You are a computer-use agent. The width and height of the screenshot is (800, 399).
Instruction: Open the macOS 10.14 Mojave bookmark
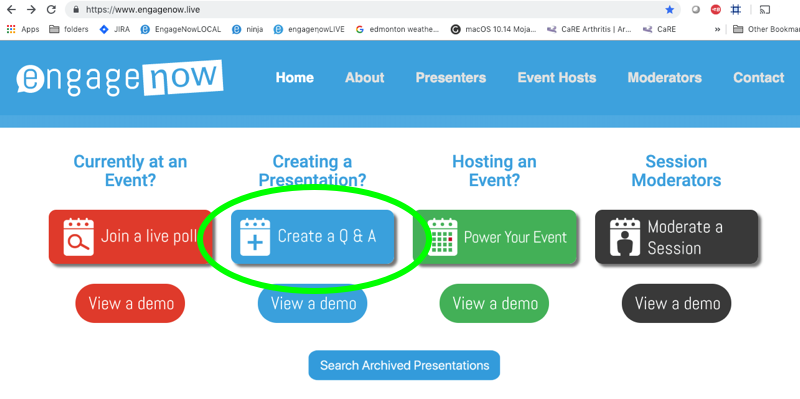[x=493, y=29]
